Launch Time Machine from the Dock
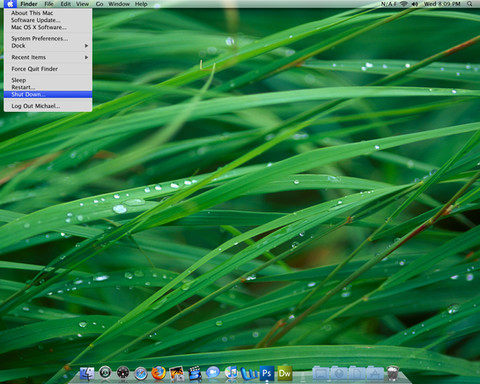Image resolution: width=480 pixels, height=384 pixels. 105,372
